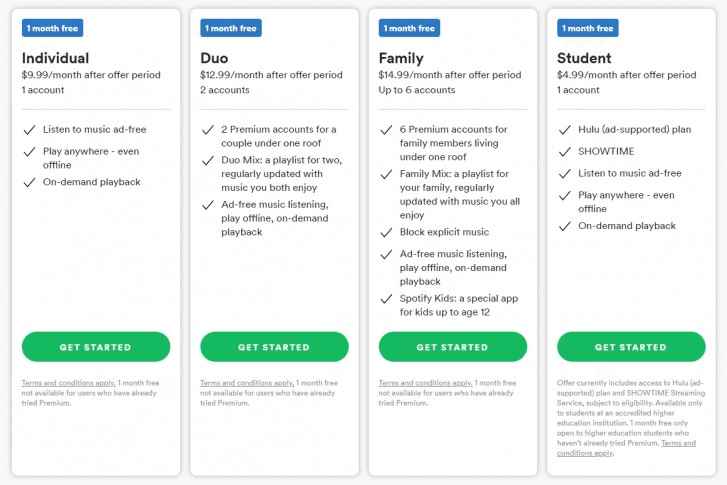
Task: Choose Get Started for Student plan
Action: pyautogui.click(x=630, y=347)
